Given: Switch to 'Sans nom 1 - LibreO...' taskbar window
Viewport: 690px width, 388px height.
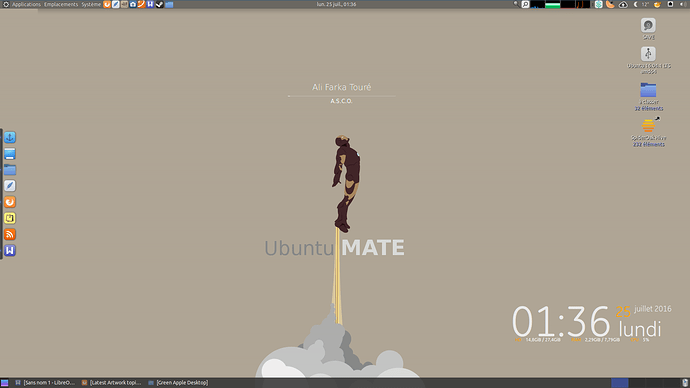Looking at the screenshot, I should (x=45, y=383).
